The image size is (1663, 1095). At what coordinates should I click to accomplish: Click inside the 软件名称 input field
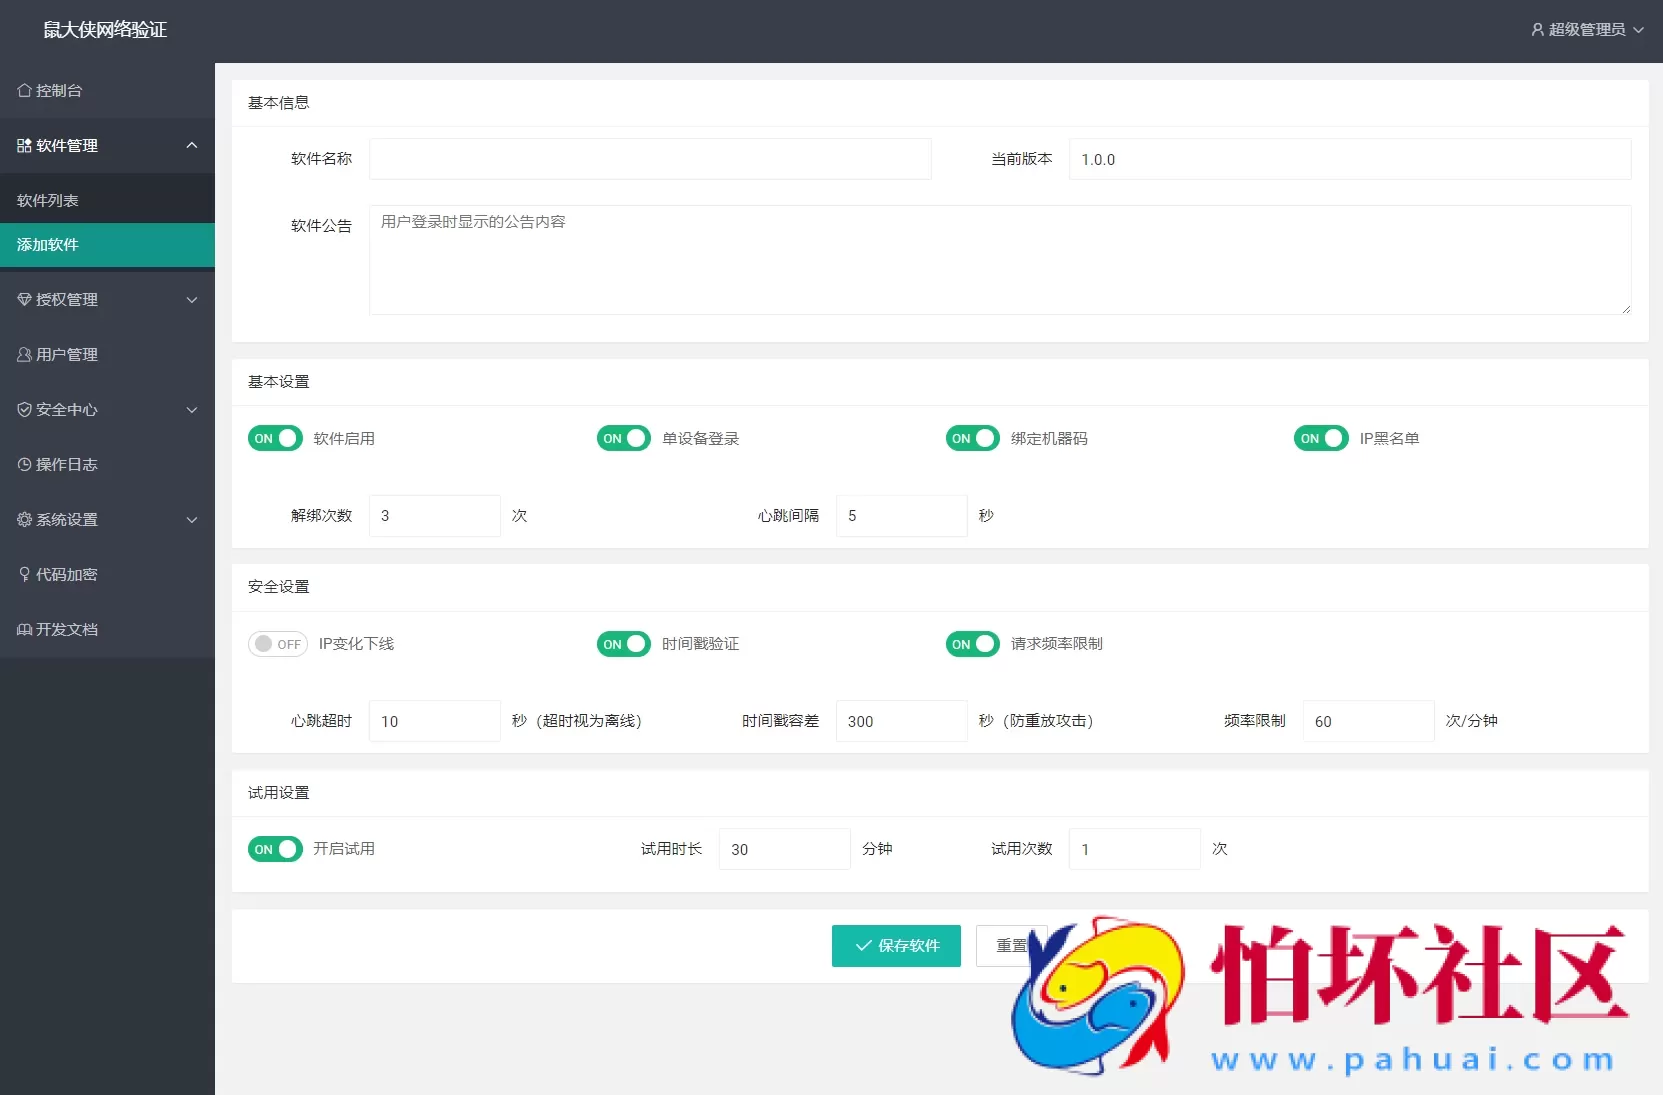(649, 159)
